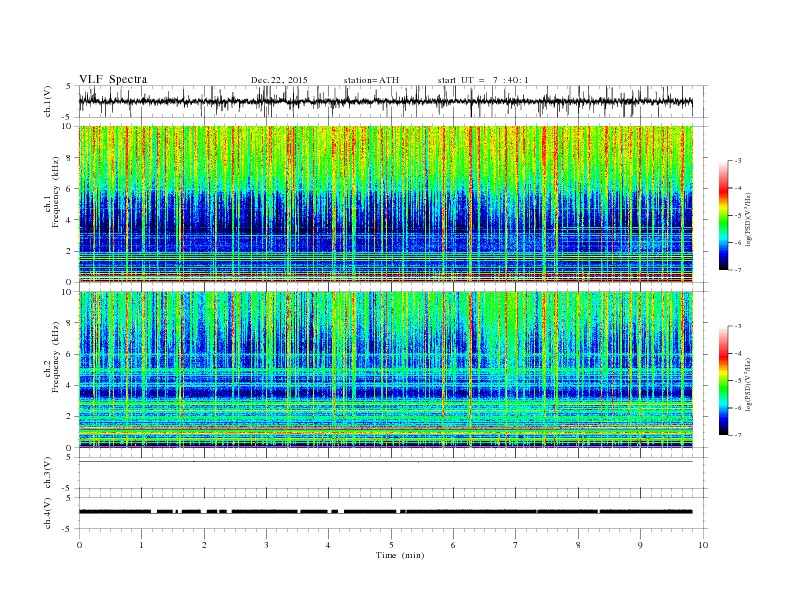Click the "1" tick on the time axis
Screen dimensions: 792x612
pyautogui.click(x=141, y=545)
